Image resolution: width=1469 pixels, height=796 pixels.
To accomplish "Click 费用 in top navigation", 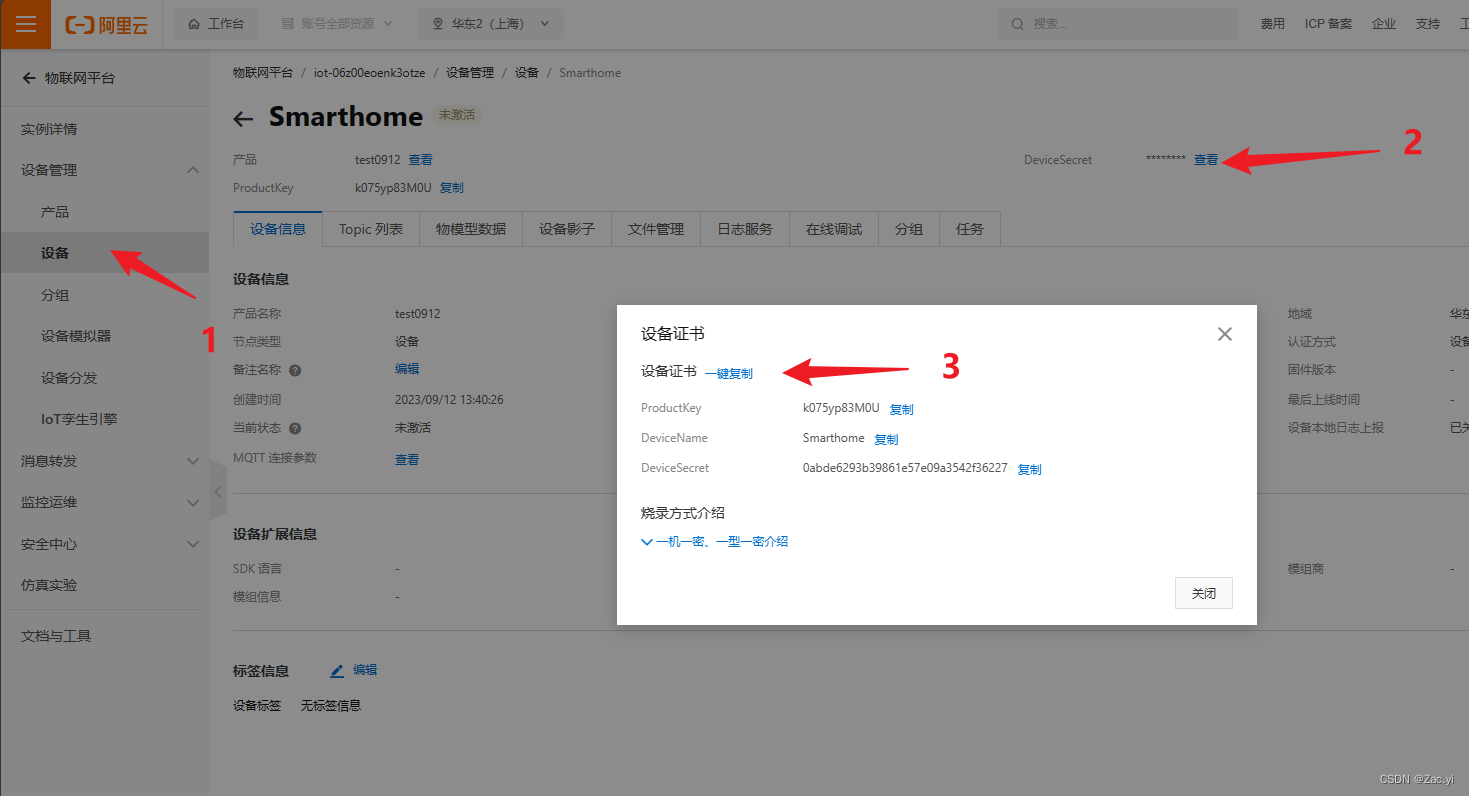I will coord(1273,24).
